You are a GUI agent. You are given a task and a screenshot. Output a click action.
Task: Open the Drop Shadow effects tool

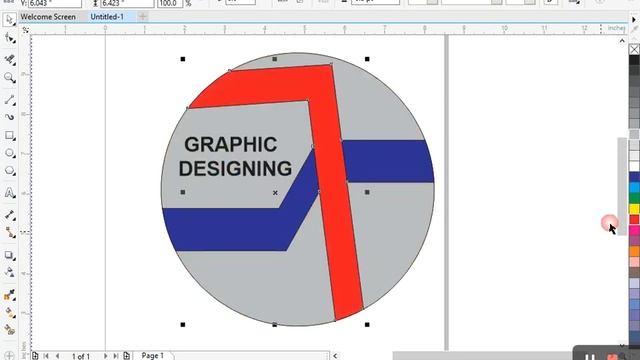tap(9, 256)
